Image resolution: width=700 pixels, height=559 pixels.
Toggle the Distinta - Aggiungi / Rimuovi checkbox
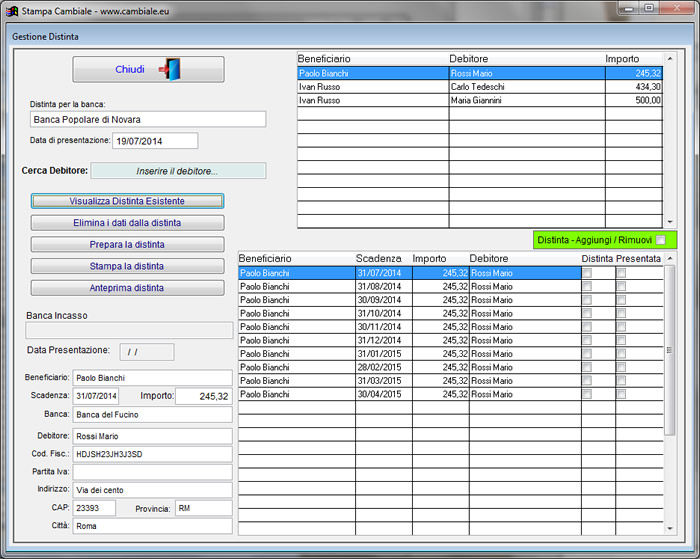point(661,240)
